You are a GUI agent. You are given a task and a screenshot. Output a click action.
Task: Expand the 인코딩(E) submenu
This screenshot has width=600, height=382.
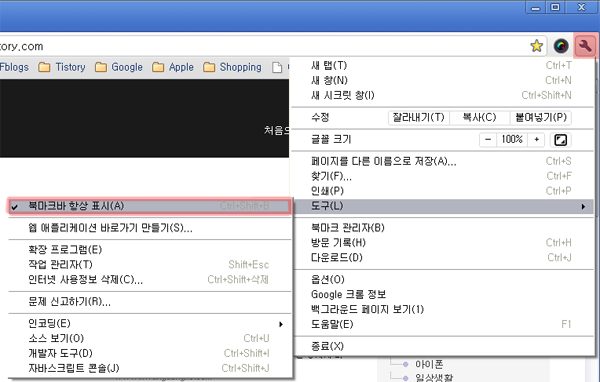tap(150, 324)
